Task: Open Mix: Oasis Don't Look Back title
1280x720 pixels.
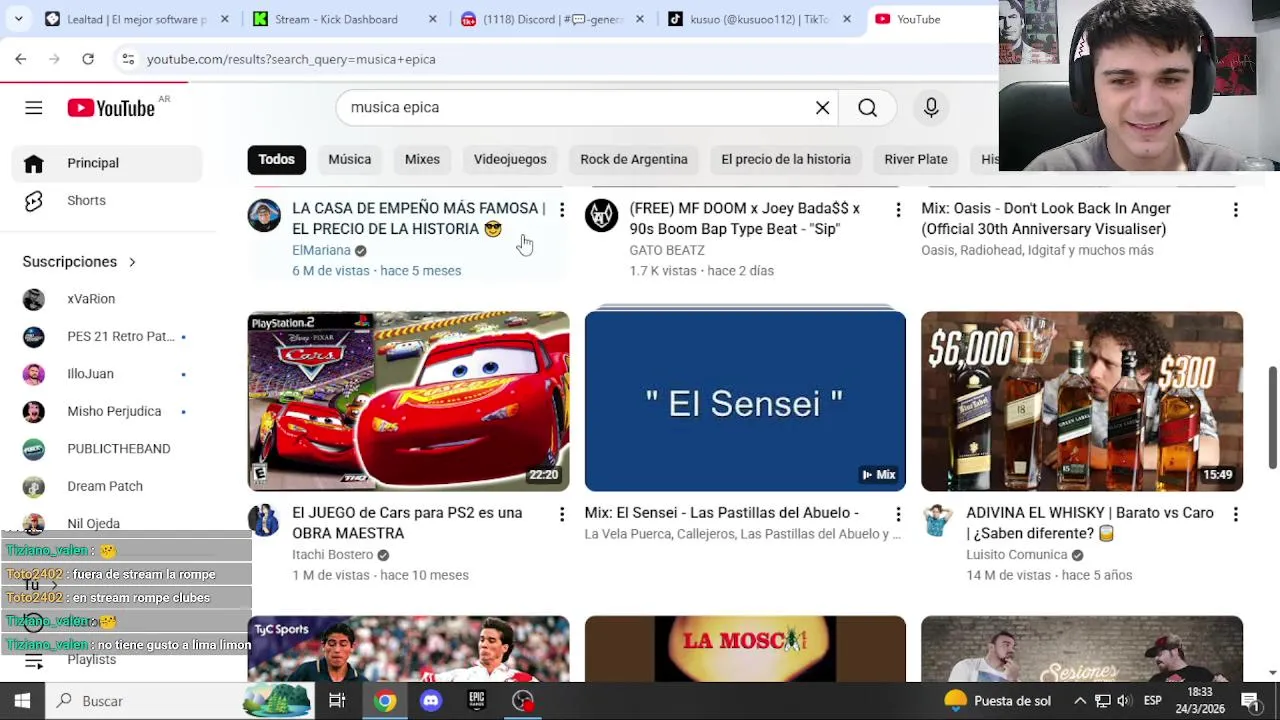Action: point(1046,219)
